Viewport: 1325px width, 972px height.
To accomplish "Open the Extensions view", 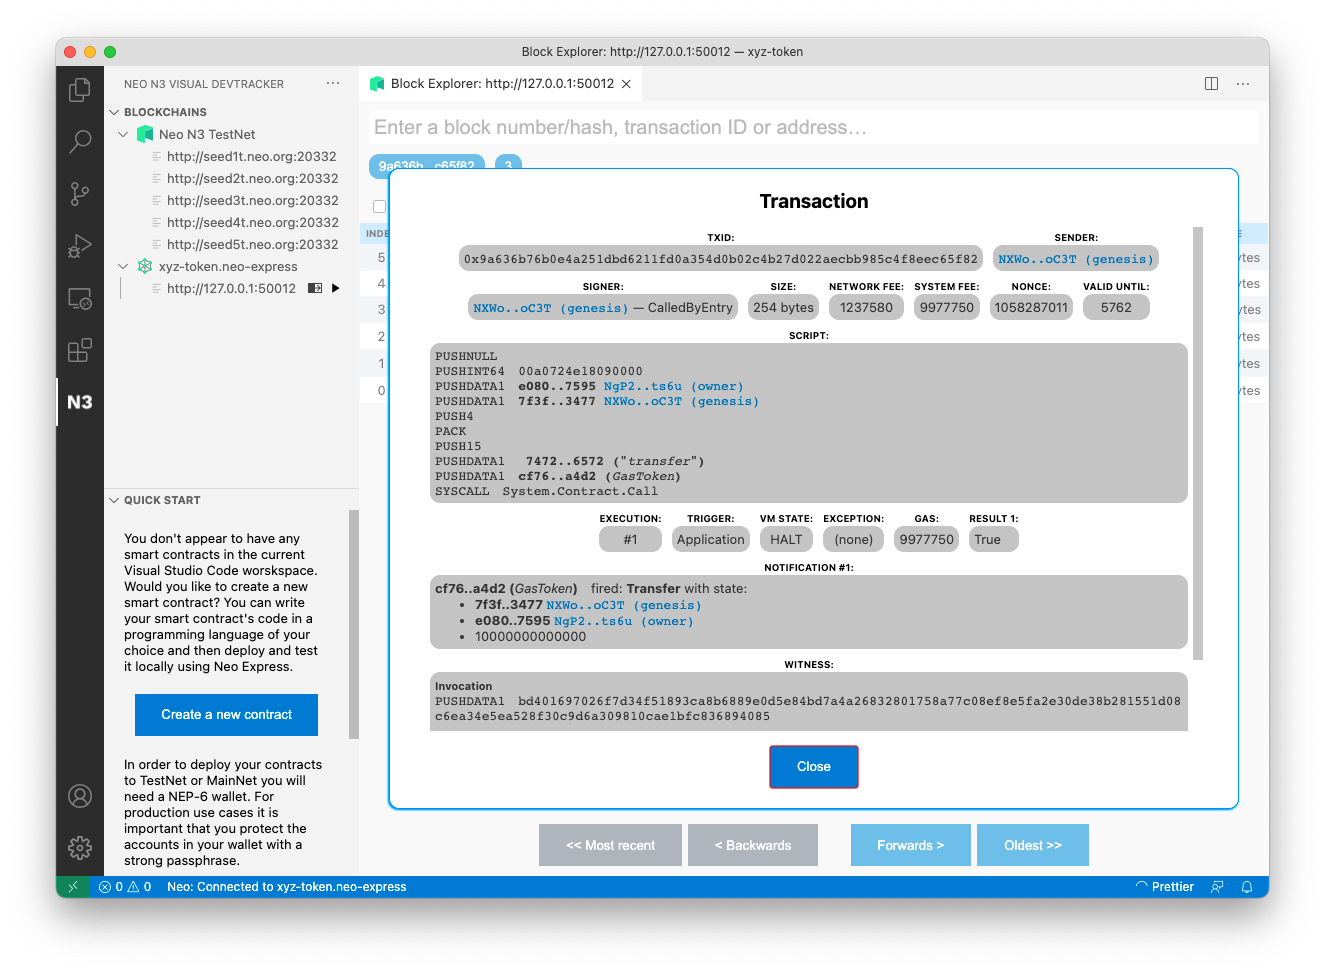I will pos(80,350).
